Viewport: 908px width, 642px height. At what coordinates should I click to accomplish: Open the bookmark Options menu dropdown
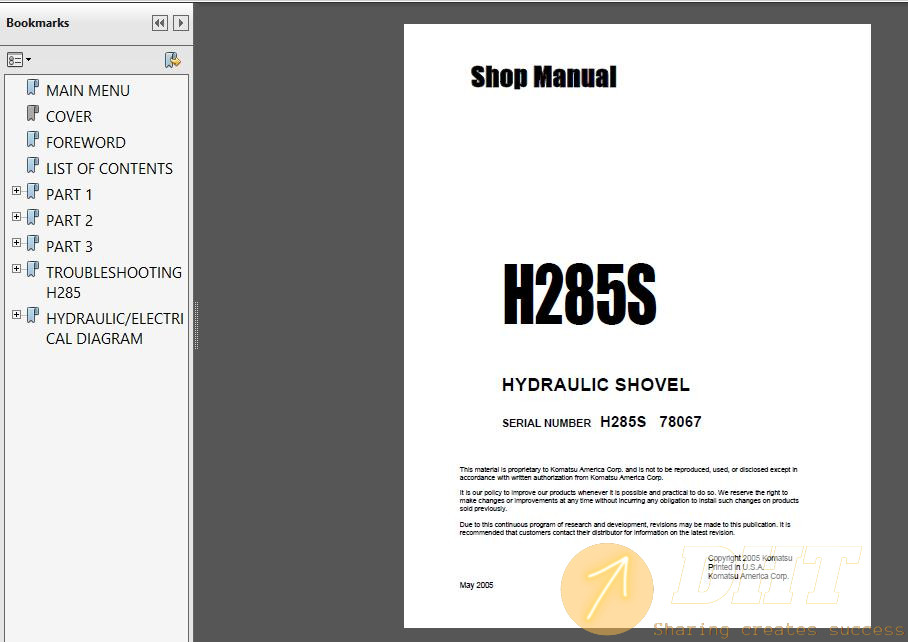[x=19, y=60]
